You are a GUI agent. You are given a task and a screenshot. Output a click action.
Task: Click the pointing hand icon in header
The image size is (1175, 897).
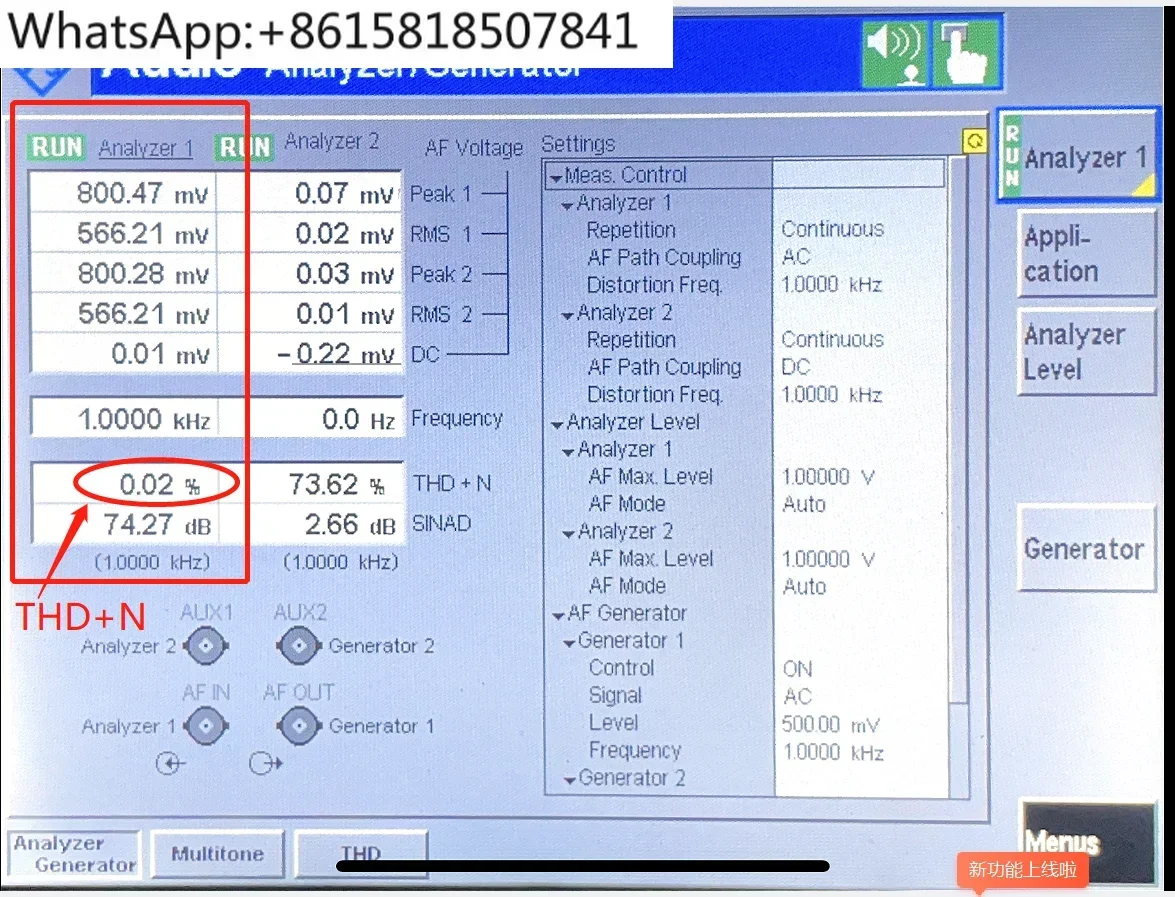(x=964, y=53)
